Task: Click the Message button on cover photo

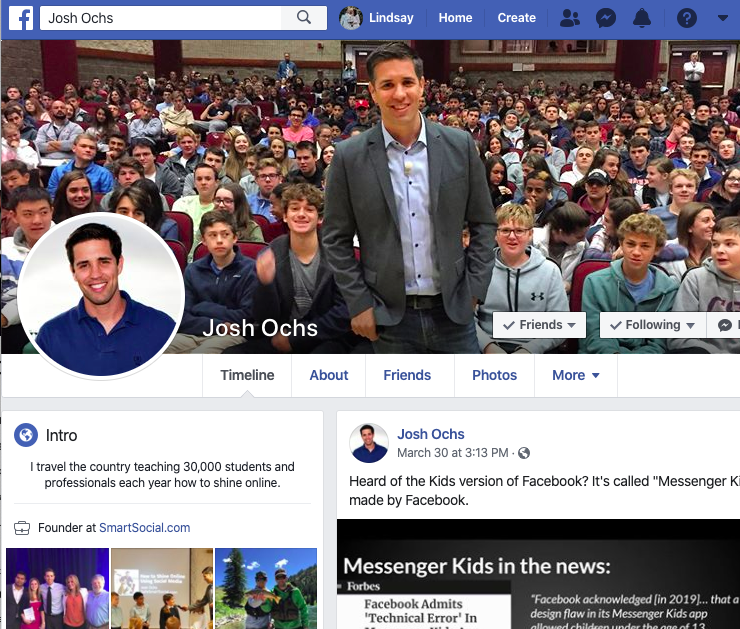Action: pos(723,325)
